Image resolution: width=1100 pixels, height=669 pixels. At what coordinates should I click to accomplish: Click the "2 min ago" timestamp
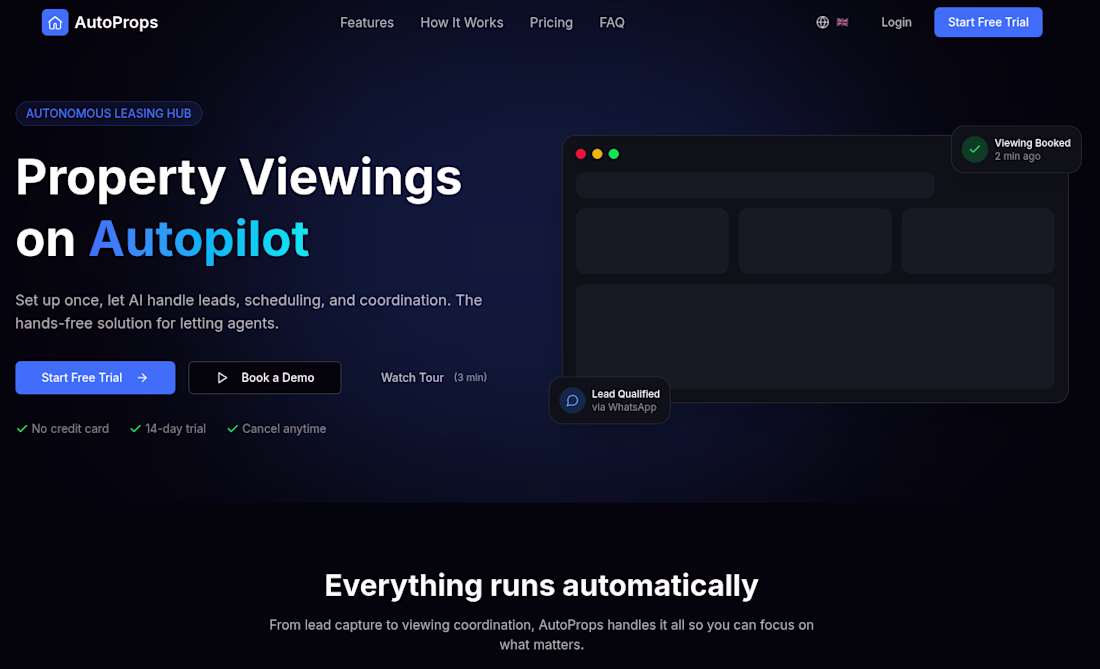[1017, 156]
